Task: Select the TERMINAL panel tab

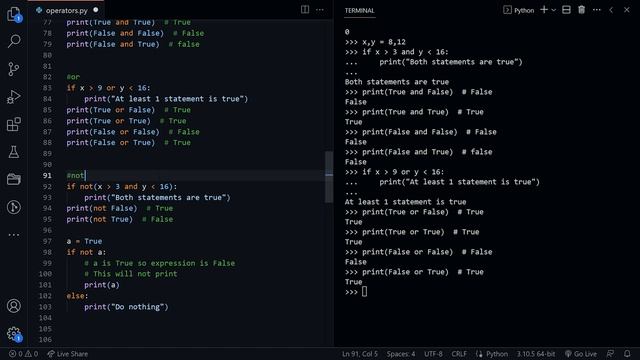Action: 359,11
